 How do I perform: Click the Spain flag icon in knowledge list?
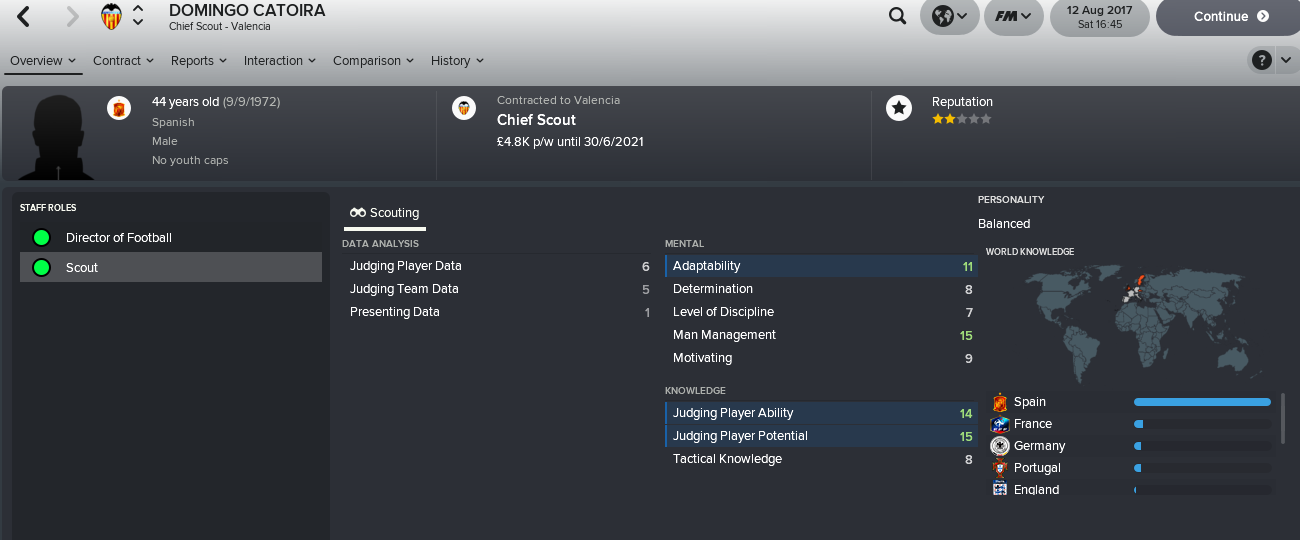point(999,402)
